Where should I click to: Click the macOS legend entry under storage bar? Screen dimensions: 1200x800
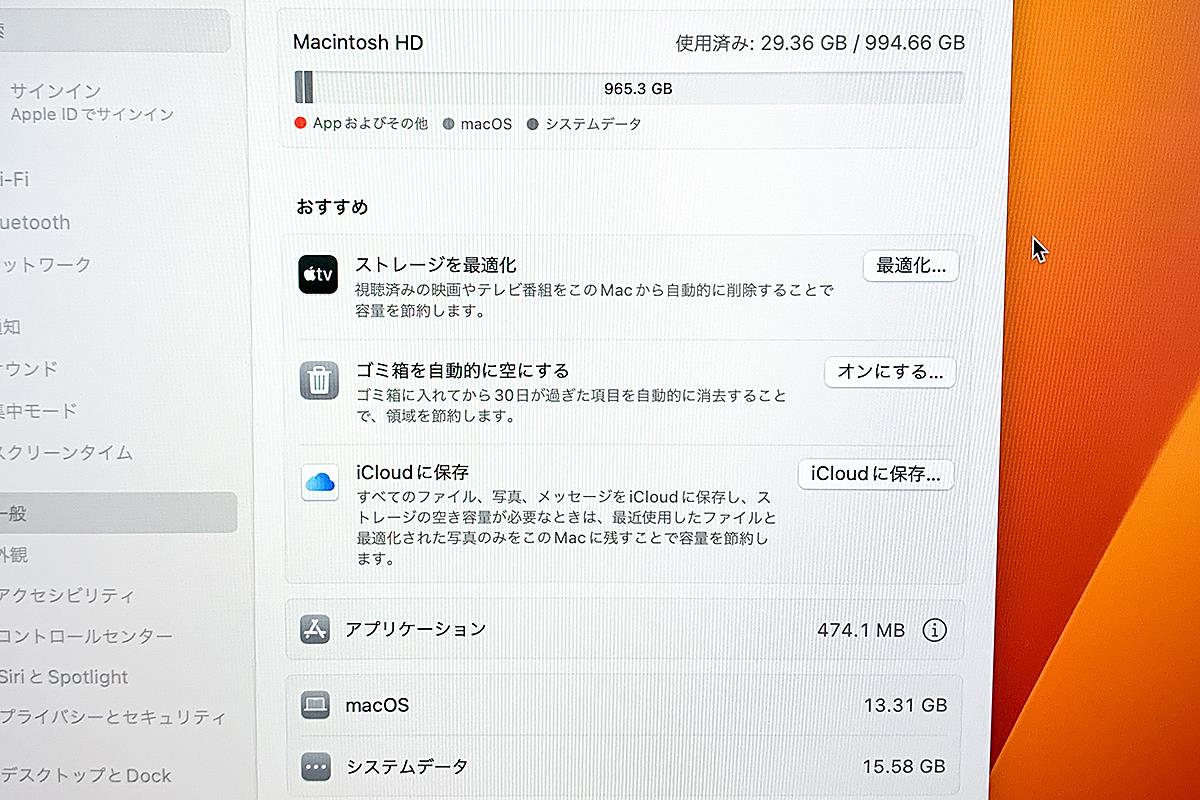coord(477,124)
